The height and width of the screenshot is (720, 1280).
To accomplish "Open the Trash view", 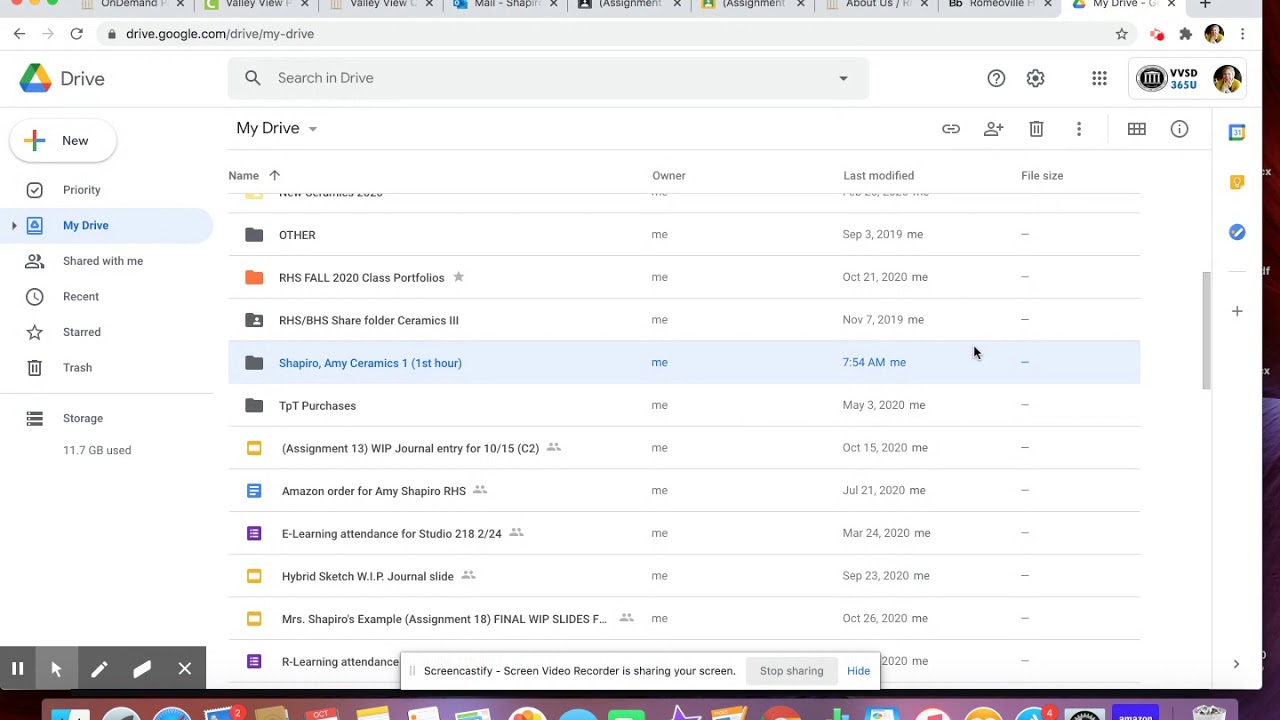I will [77, 368].
